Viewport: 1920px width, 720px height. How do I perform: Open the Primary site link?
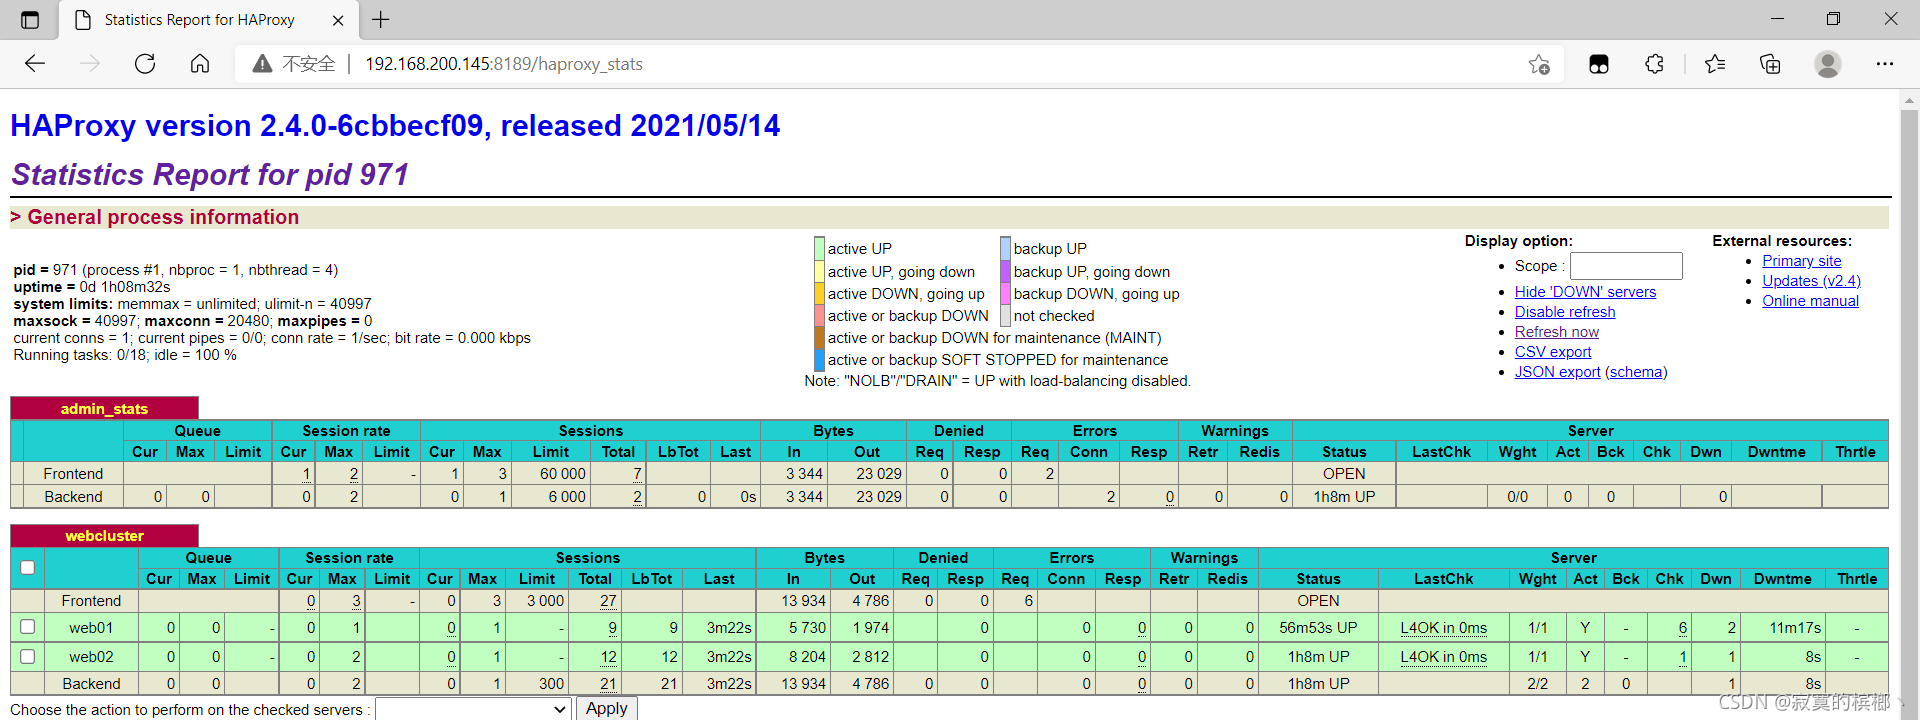pos(1801,261)
